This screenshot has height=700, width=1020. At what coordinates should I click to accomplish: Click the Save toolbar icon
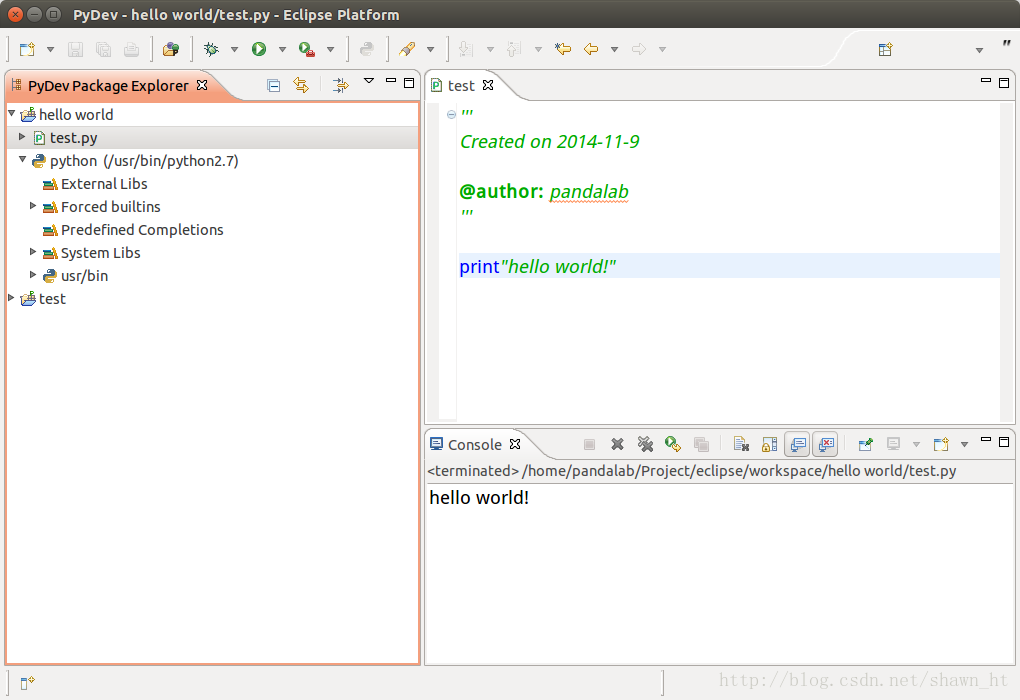tap(75, 49)
